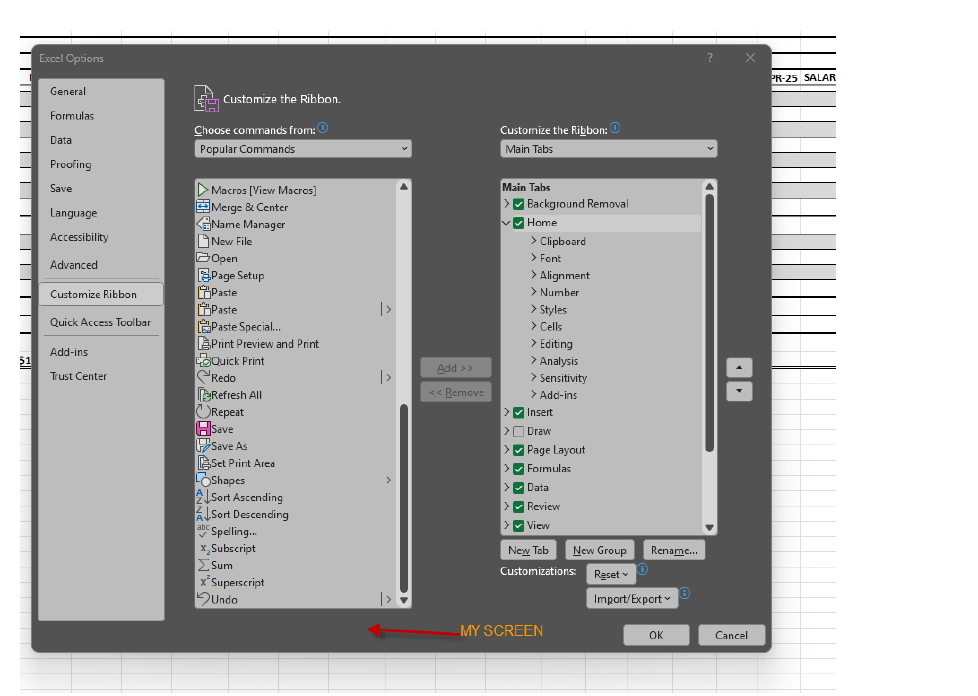Viewport: 978px width, 696px height.
Task: Click the Move Down arrow button
Action: 739,391
